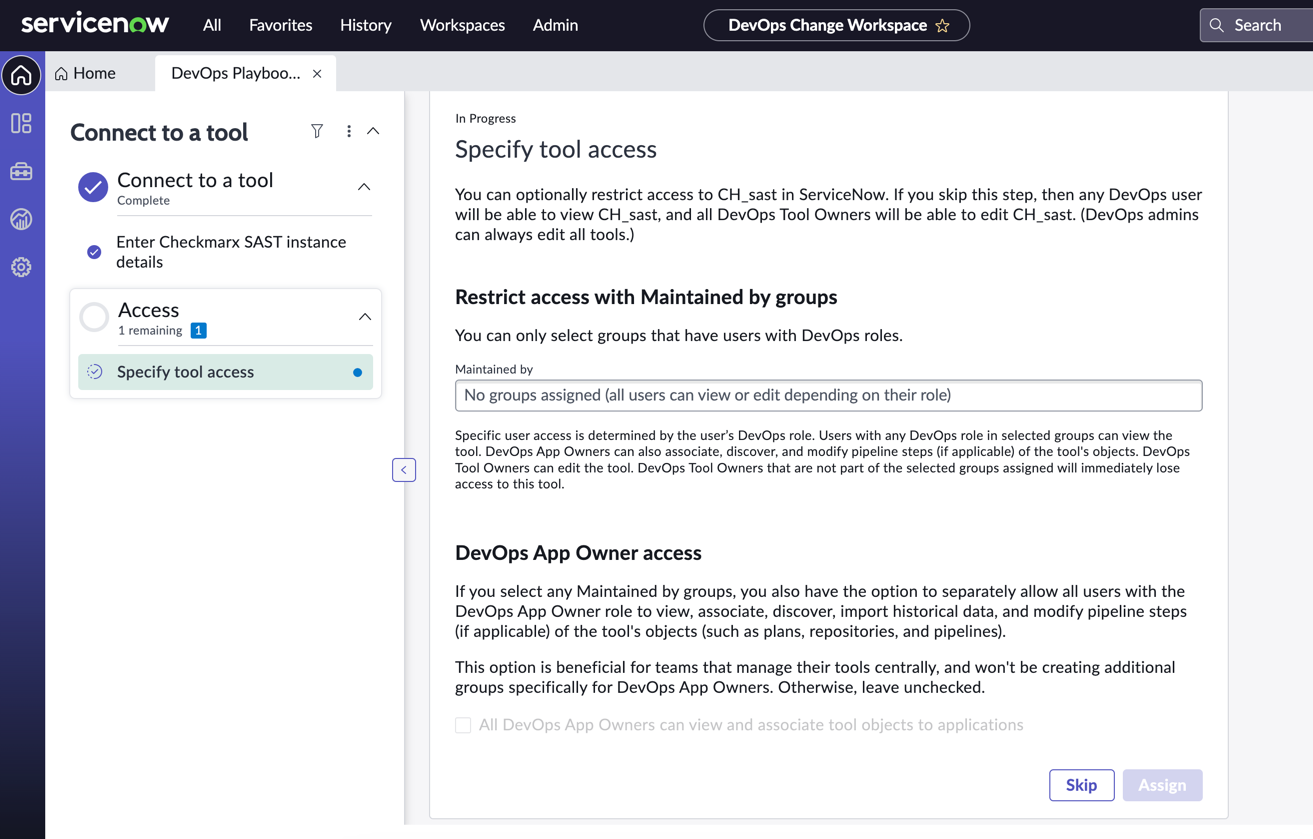Image resolution: width=1313 pixels, height=839 pixels.
Task: Click the search magnifier icon
Action: pos(1217,26)
